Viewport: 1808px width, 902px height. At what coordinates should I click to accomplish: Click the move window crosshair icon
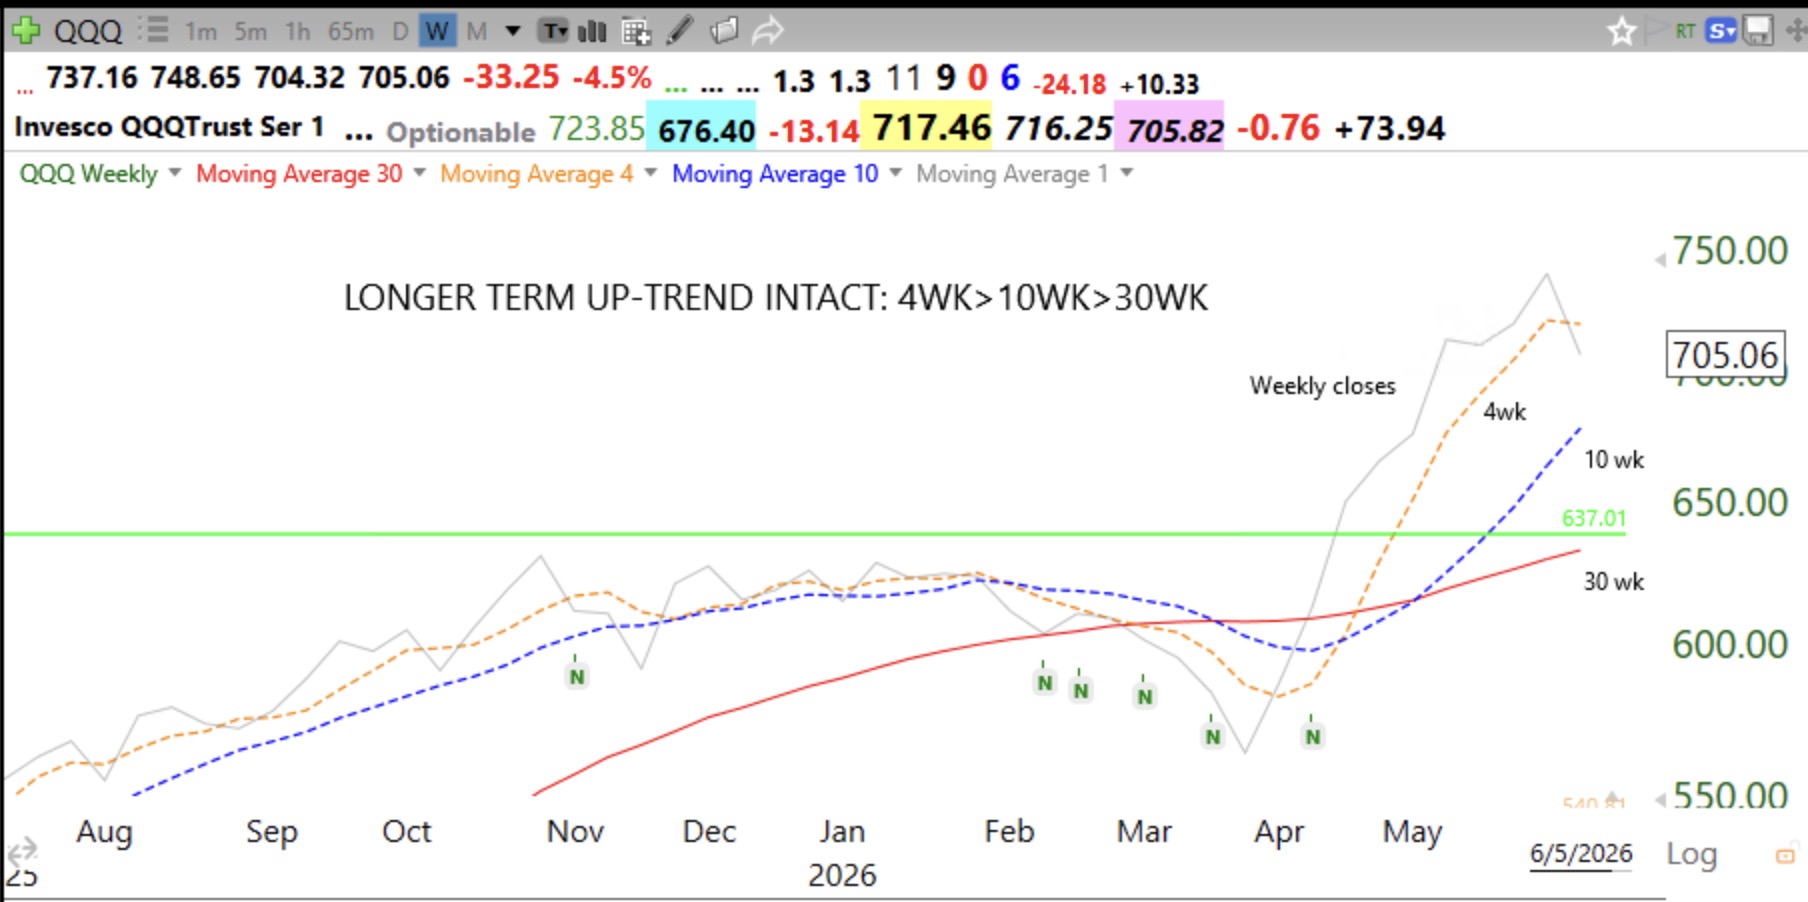pos(1795,31)
